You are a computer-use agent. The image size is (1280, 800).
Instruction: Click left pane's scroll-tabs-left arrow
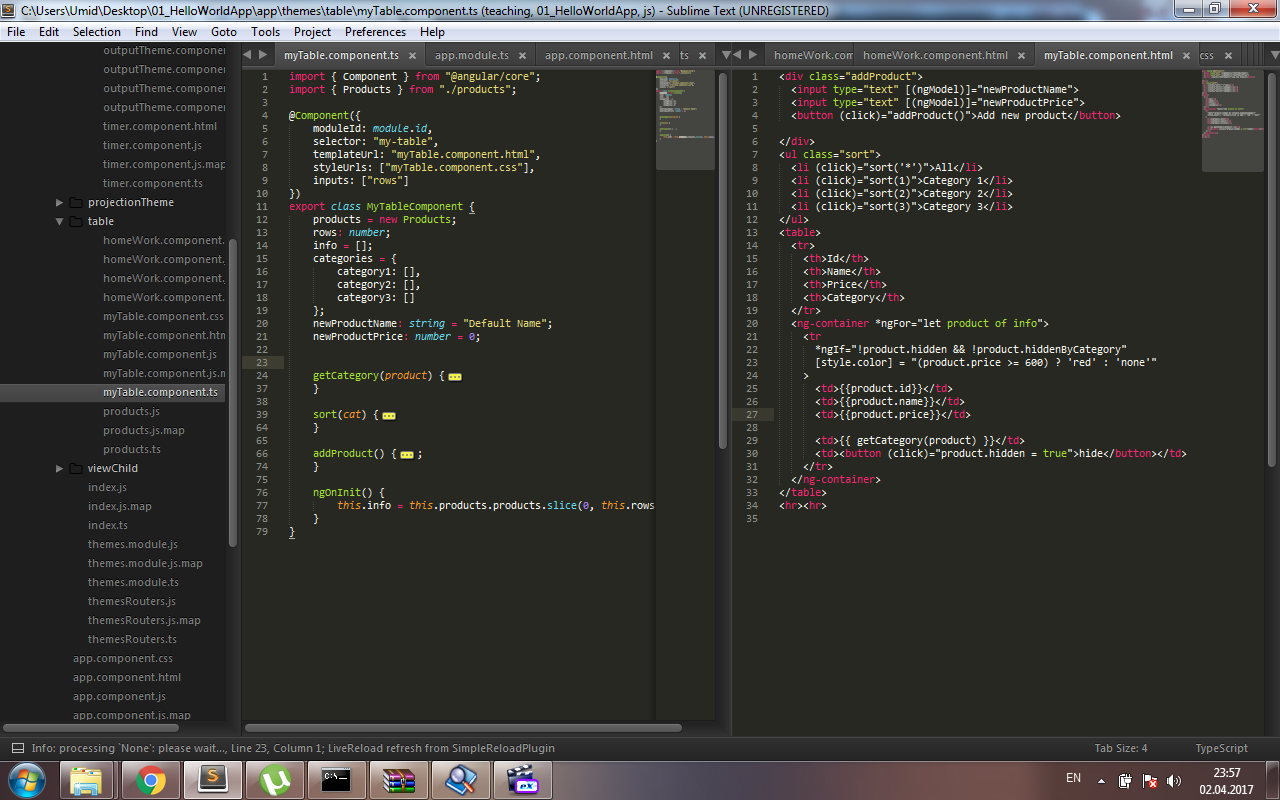(x=248, y=55)
